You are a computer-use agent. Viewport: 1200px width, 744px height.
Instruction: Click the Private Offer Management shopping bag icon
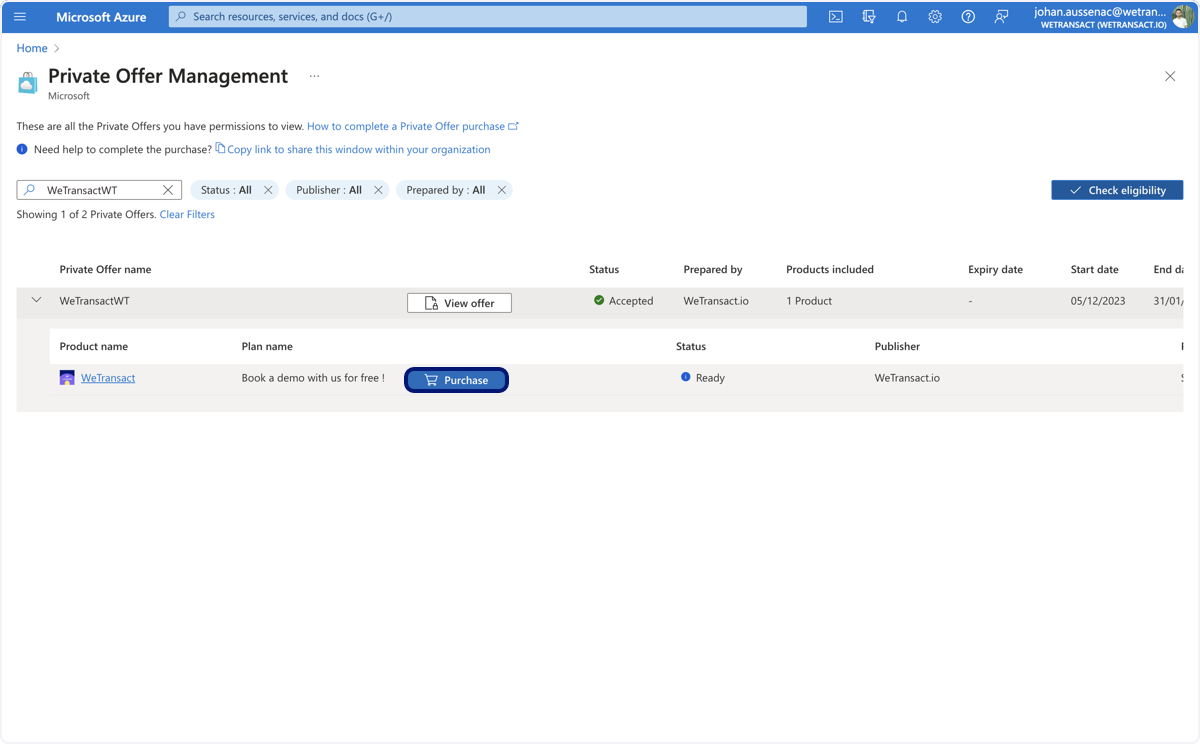tap(28, 83)
